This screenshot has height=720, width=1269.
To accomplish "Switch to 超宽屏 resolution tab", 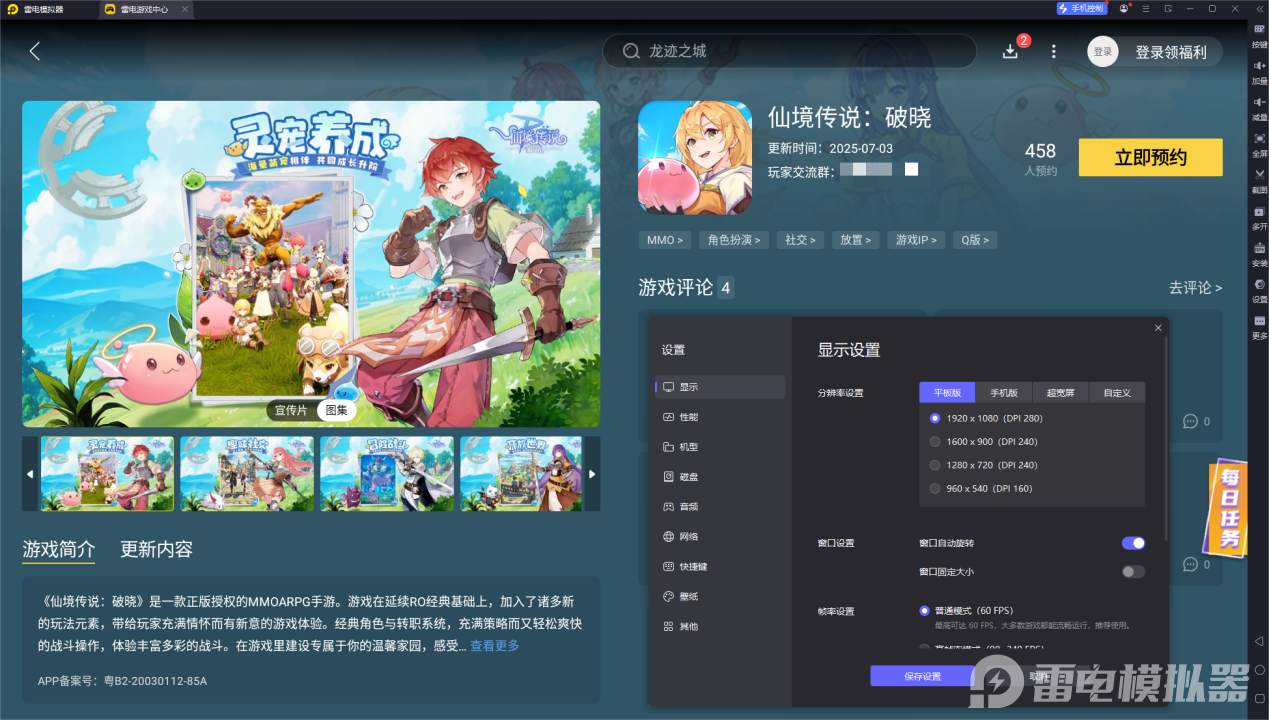I will click(x=1060, y=393).
